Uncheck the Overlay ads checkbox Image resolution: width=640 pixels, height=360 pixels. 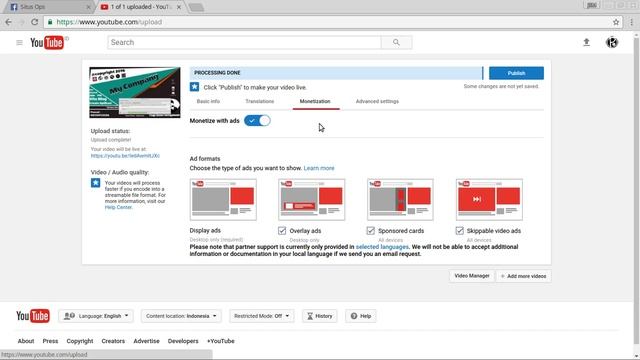click(282, 231)
